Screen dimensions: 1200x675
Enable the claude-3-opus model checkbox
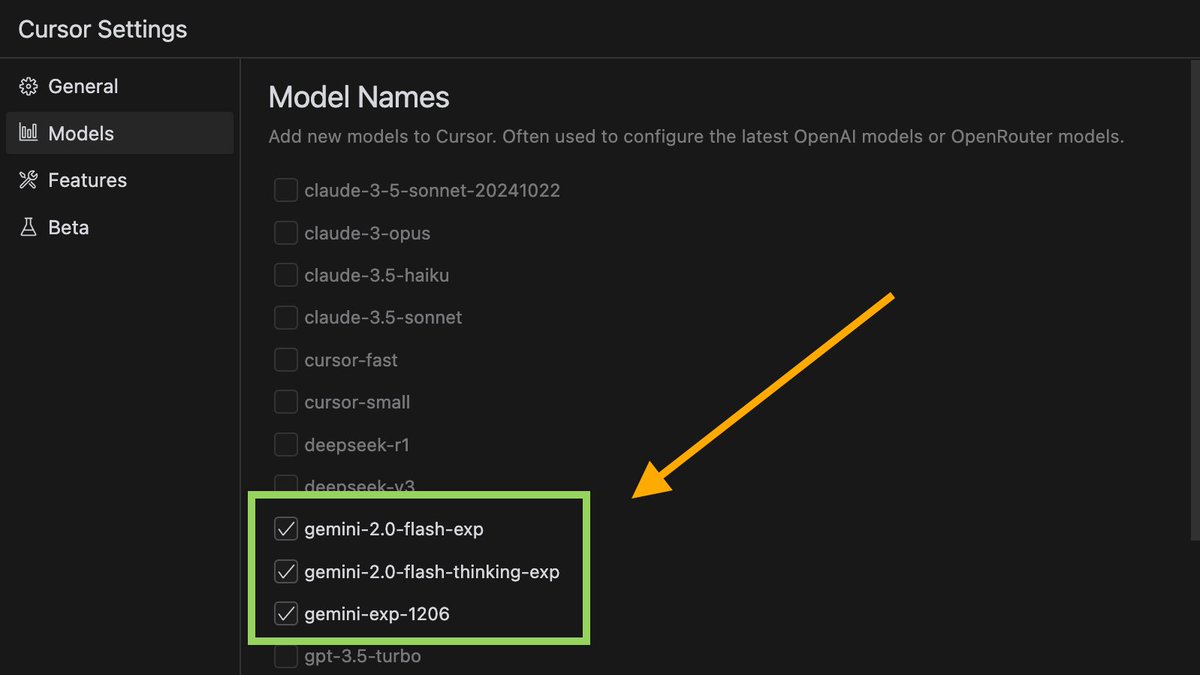[x=285, y=233]
